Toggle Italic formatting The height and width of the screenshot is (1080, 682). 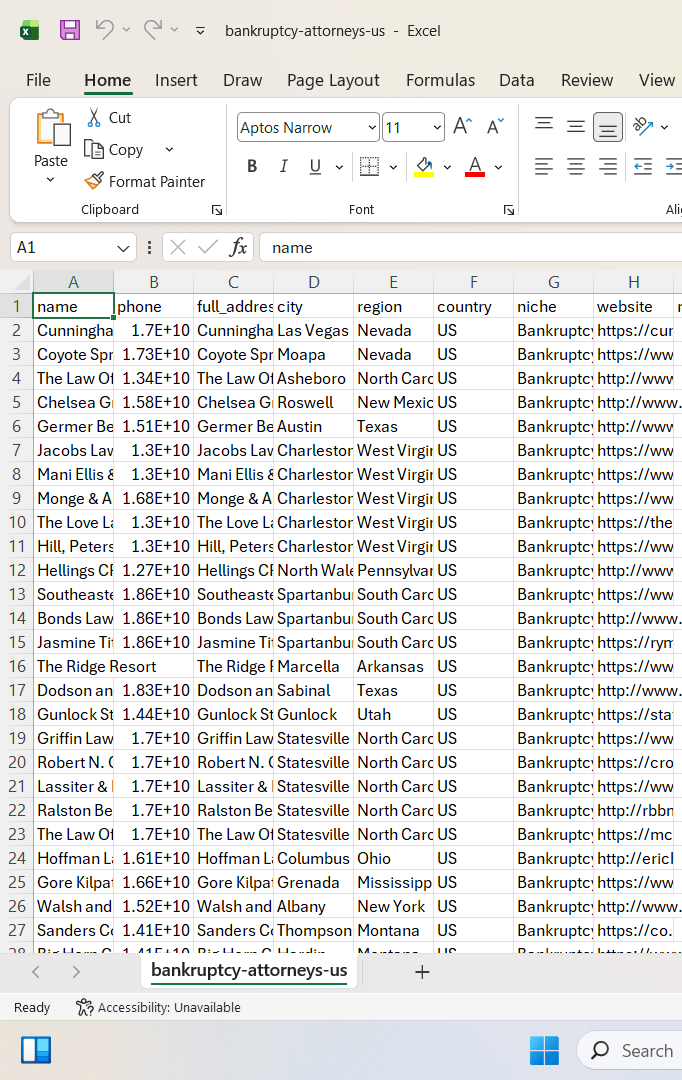pyautogui.click(x=283, y=166)
